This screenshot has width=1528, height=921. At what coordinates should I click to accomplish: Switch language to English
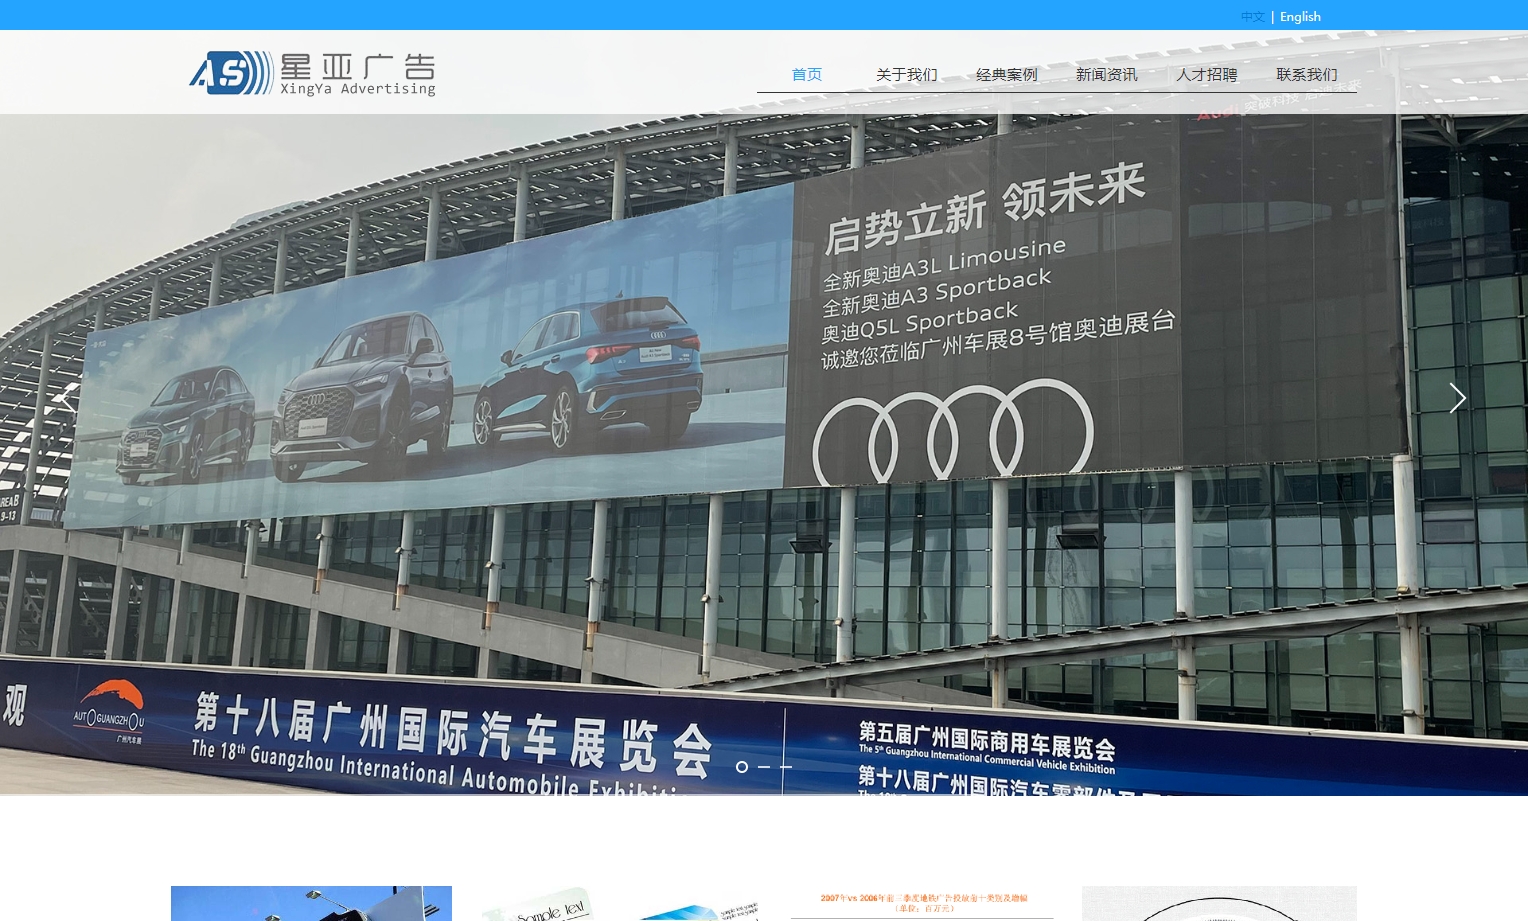(1300, 17)
